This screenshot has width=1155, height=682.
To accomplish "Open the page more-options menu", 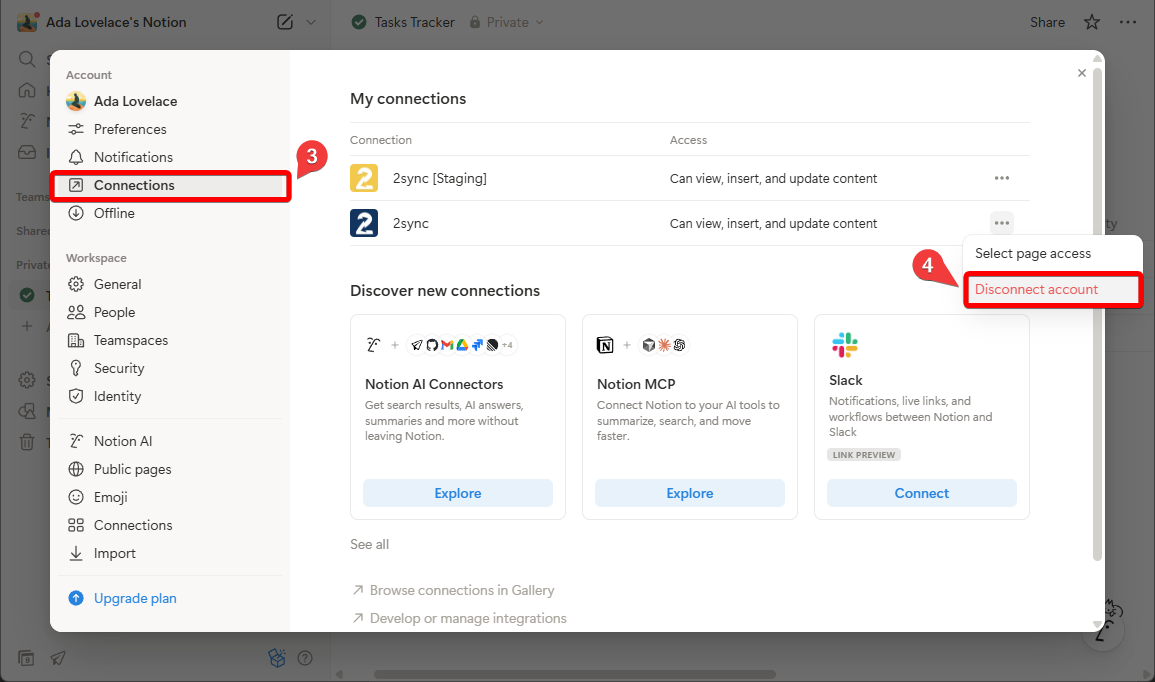I will (1128, 22).
